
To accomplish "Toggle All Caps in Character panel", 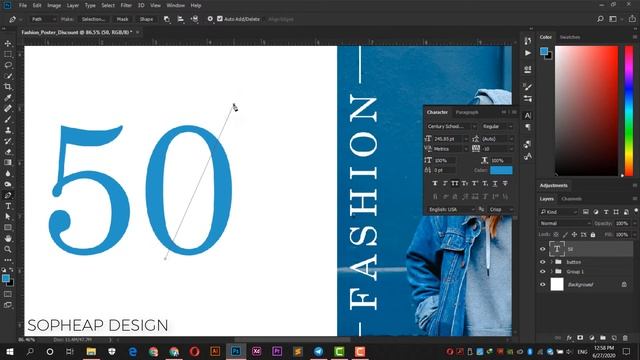I will 455,184.
